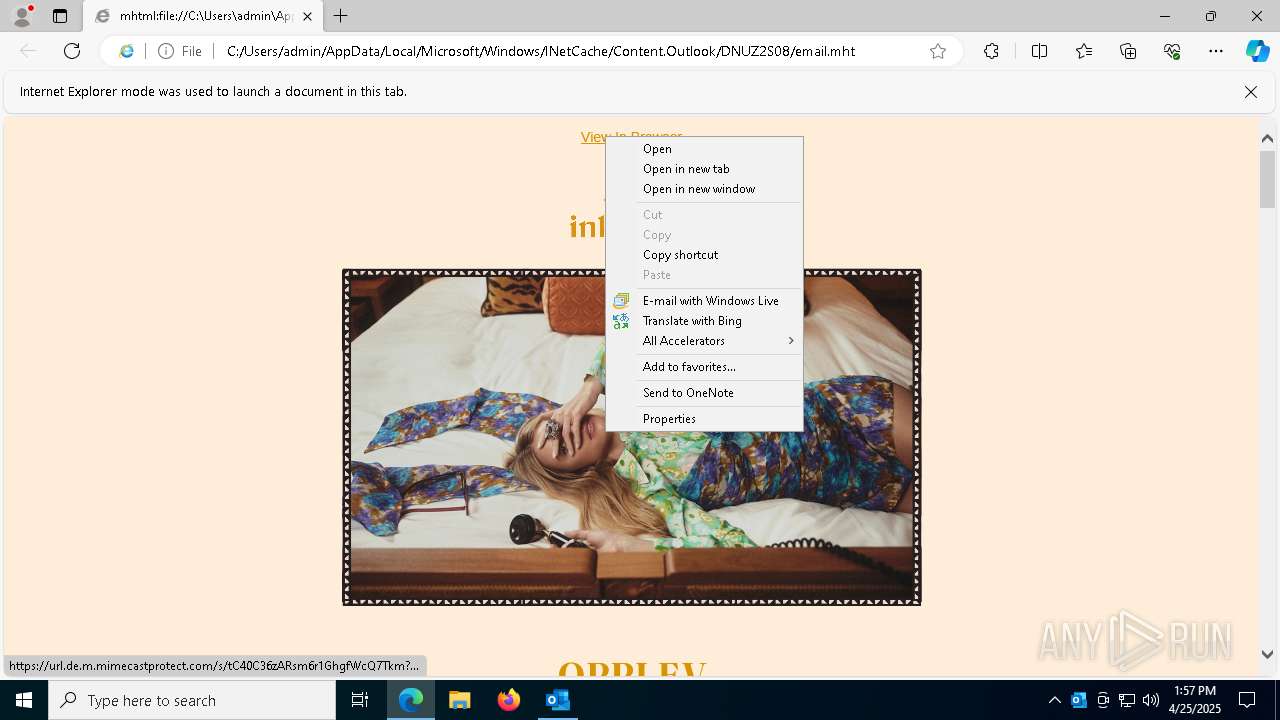Viewport: 1280px width, 720px height.
Task: Click the taskbar search box
Action: [x=192, y=700]
